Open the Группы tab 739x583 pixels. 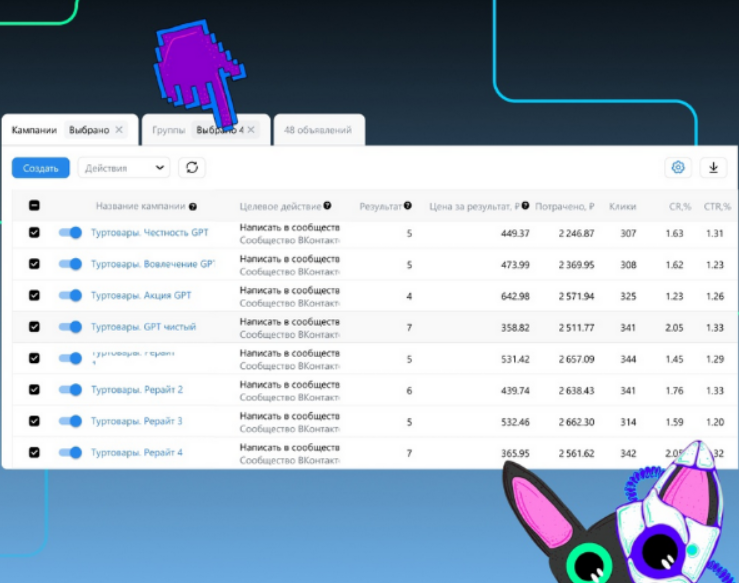pos(168,130)
